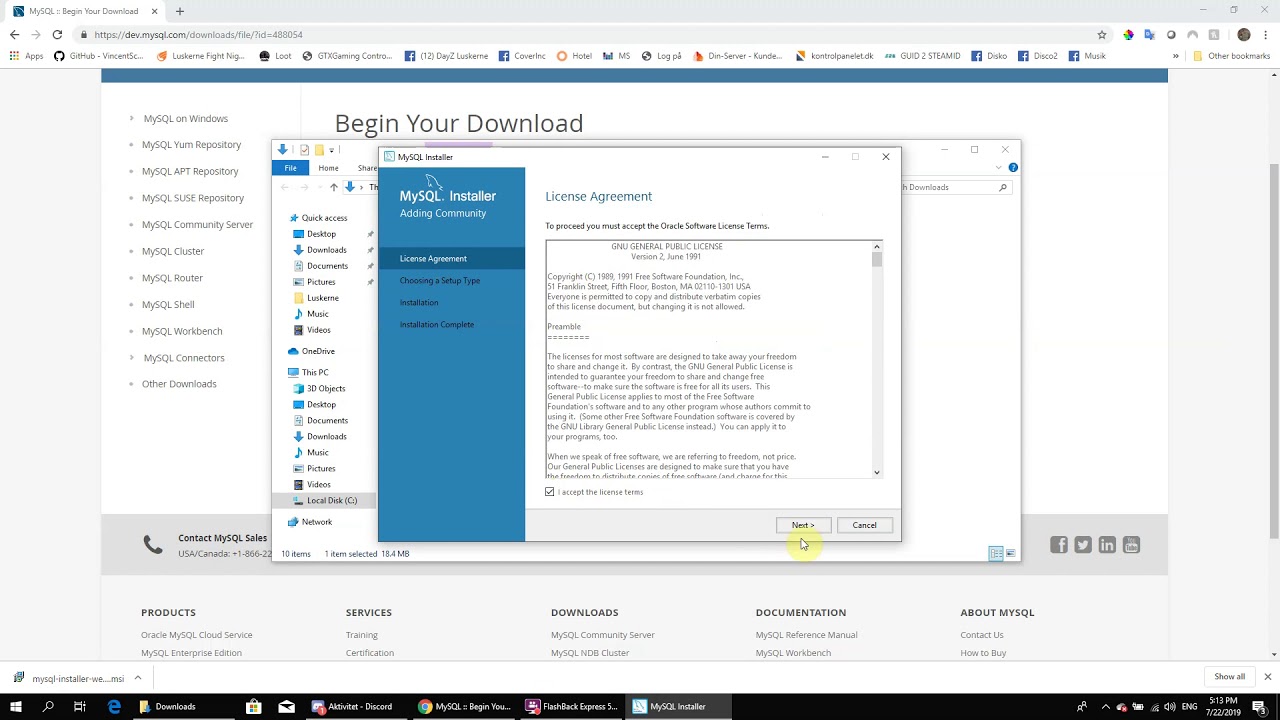Click Up arrow in File Explorer navigation
This screenshot has width=1280, height=720.
coord(333,187)
